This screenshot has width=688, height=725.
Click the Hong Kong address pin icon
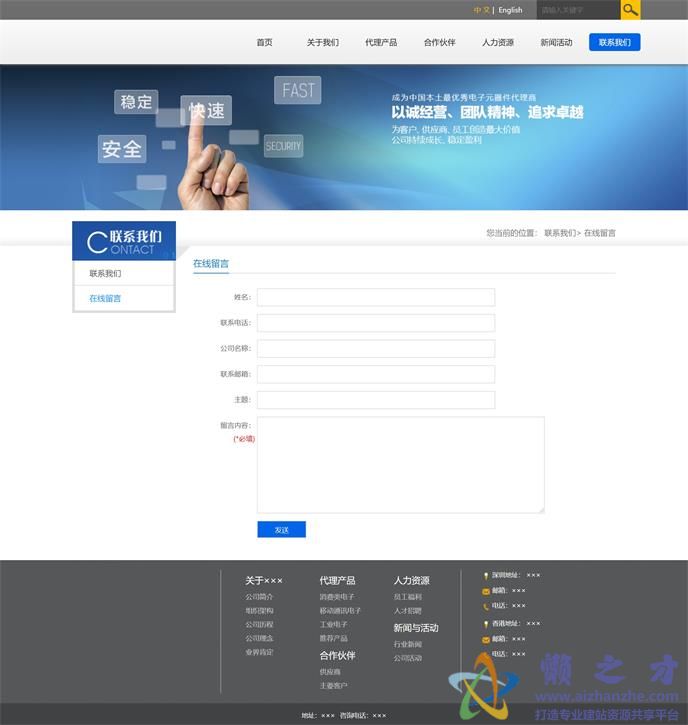(485, 624)
